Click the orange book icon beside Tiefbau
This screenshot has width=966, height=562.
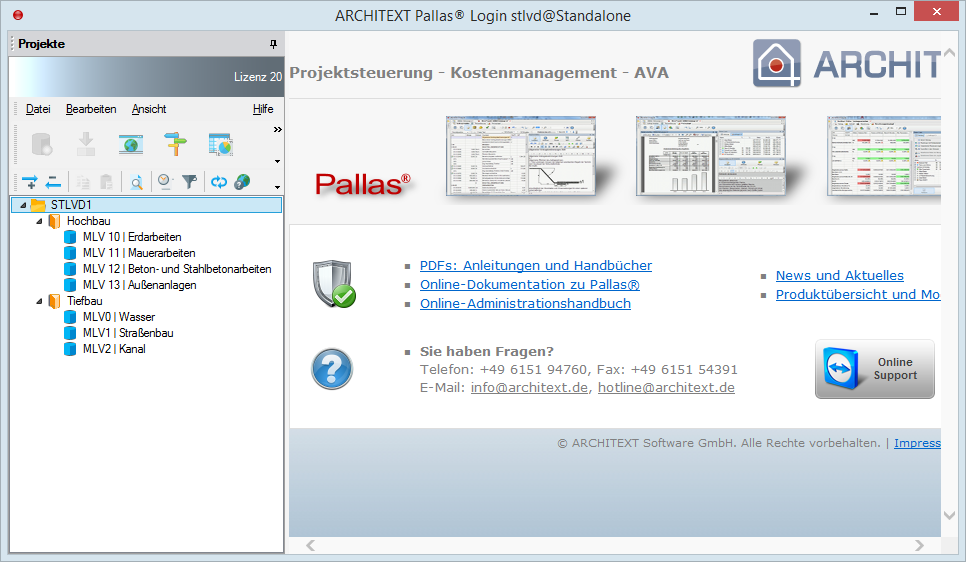[x=54, y=301]
